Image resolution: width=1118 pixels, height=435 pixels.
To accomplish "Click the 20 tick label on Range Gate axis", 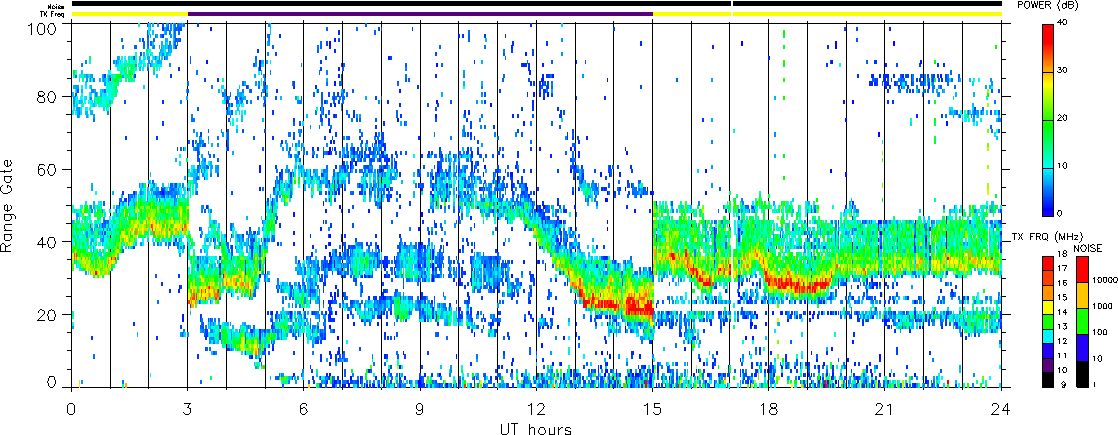I will (47, 314).
